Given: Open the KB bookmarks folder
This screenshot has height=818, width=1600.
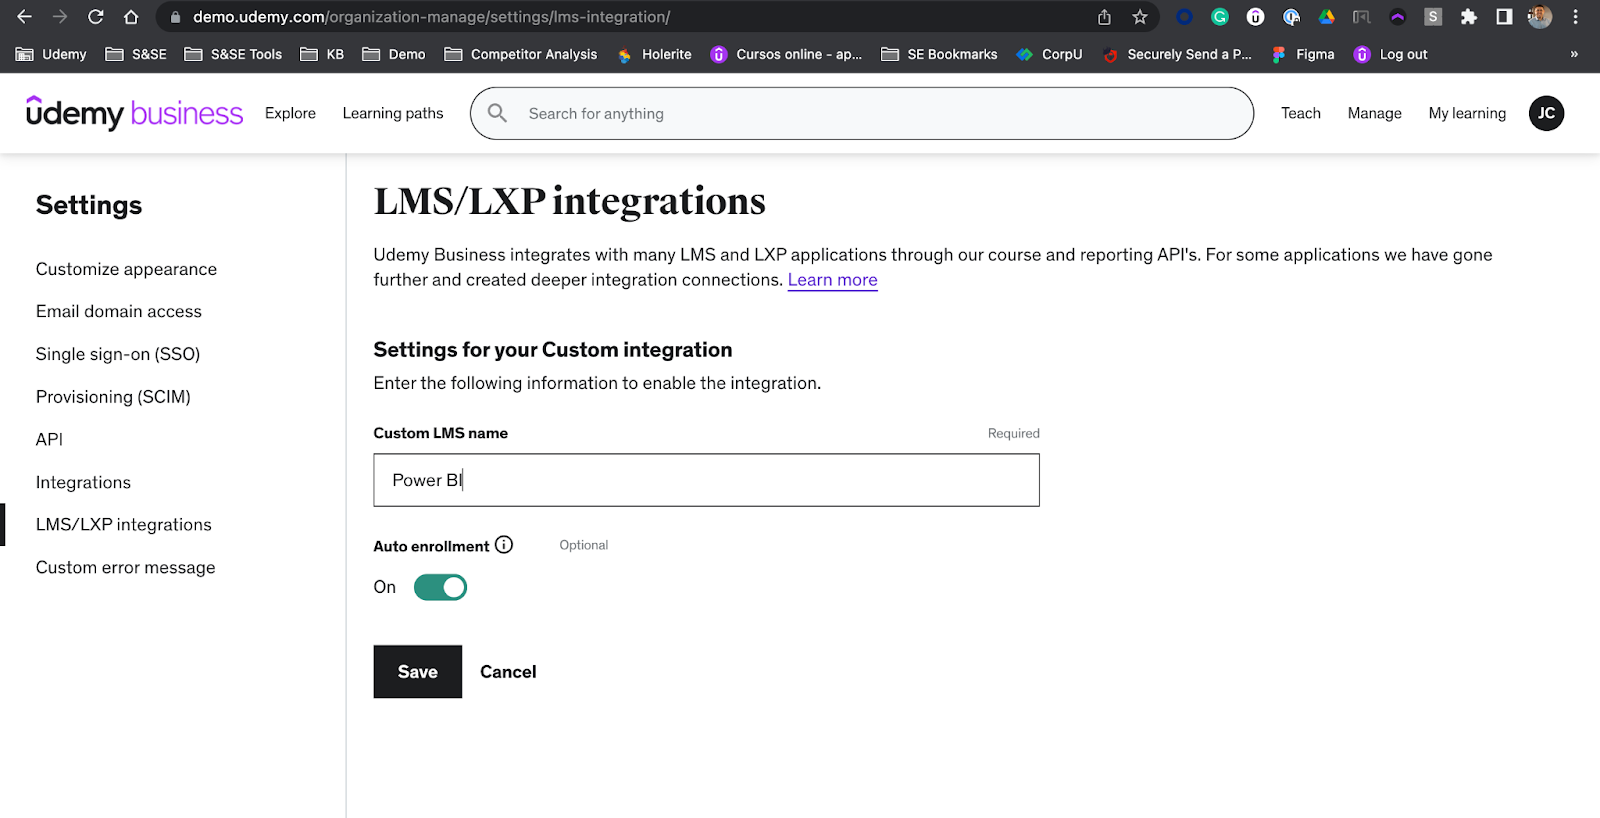Looking at the screenshot, I should point(322,54).
